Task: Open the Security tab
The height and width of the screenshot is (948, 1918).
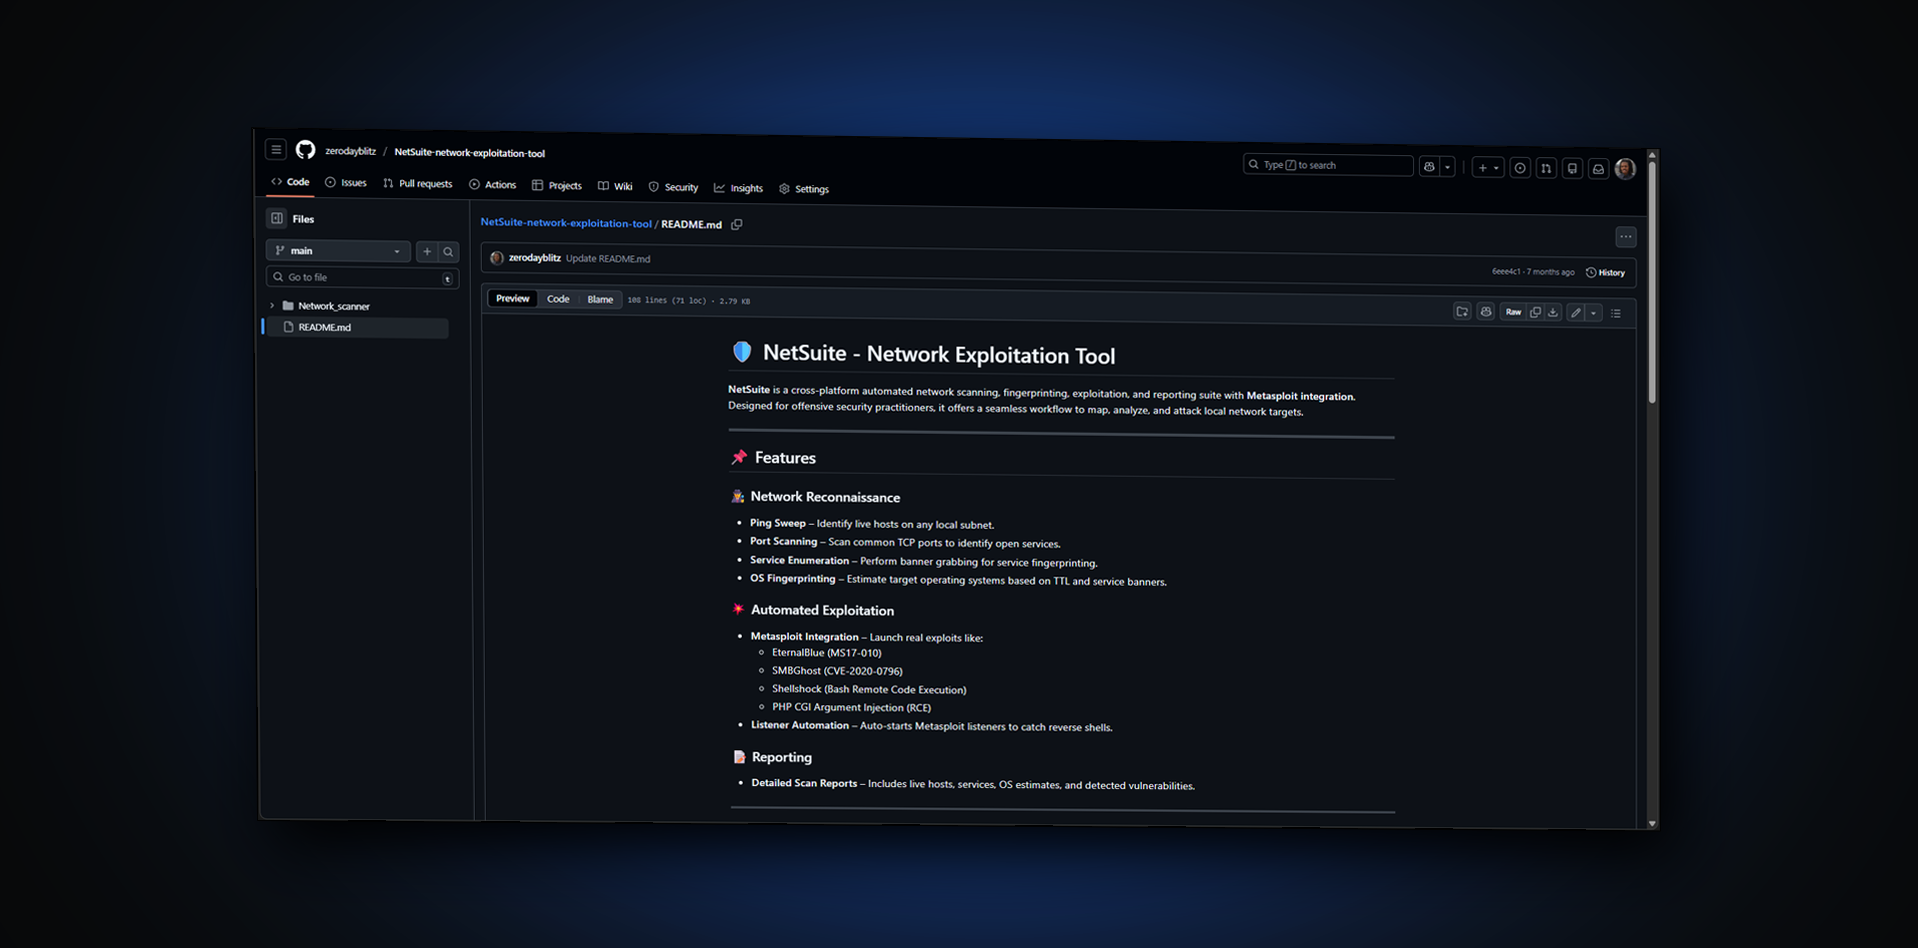Action: (673, 186)
